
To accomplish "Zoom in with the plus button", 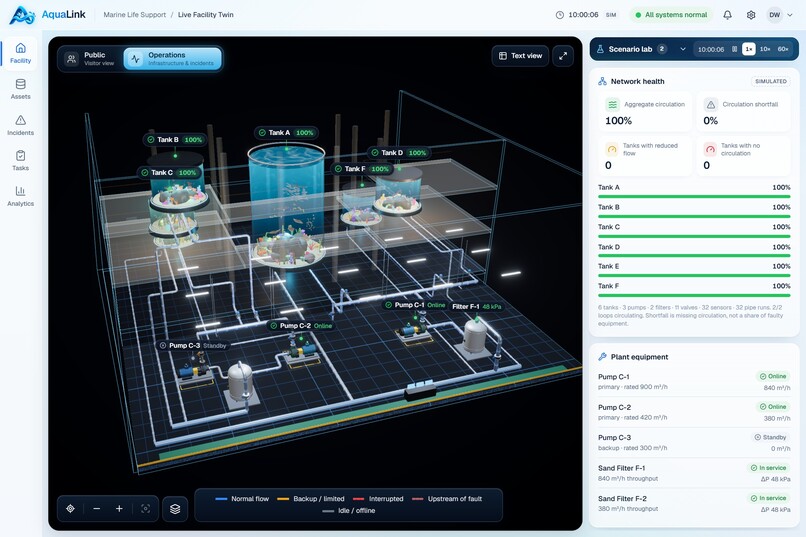I will tap(119, 509).
